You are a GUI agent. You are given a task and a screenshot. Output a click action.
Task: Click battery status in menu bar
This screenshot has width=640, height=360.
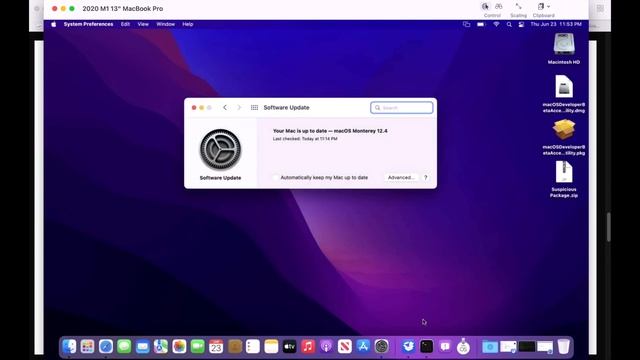point(481,24)
